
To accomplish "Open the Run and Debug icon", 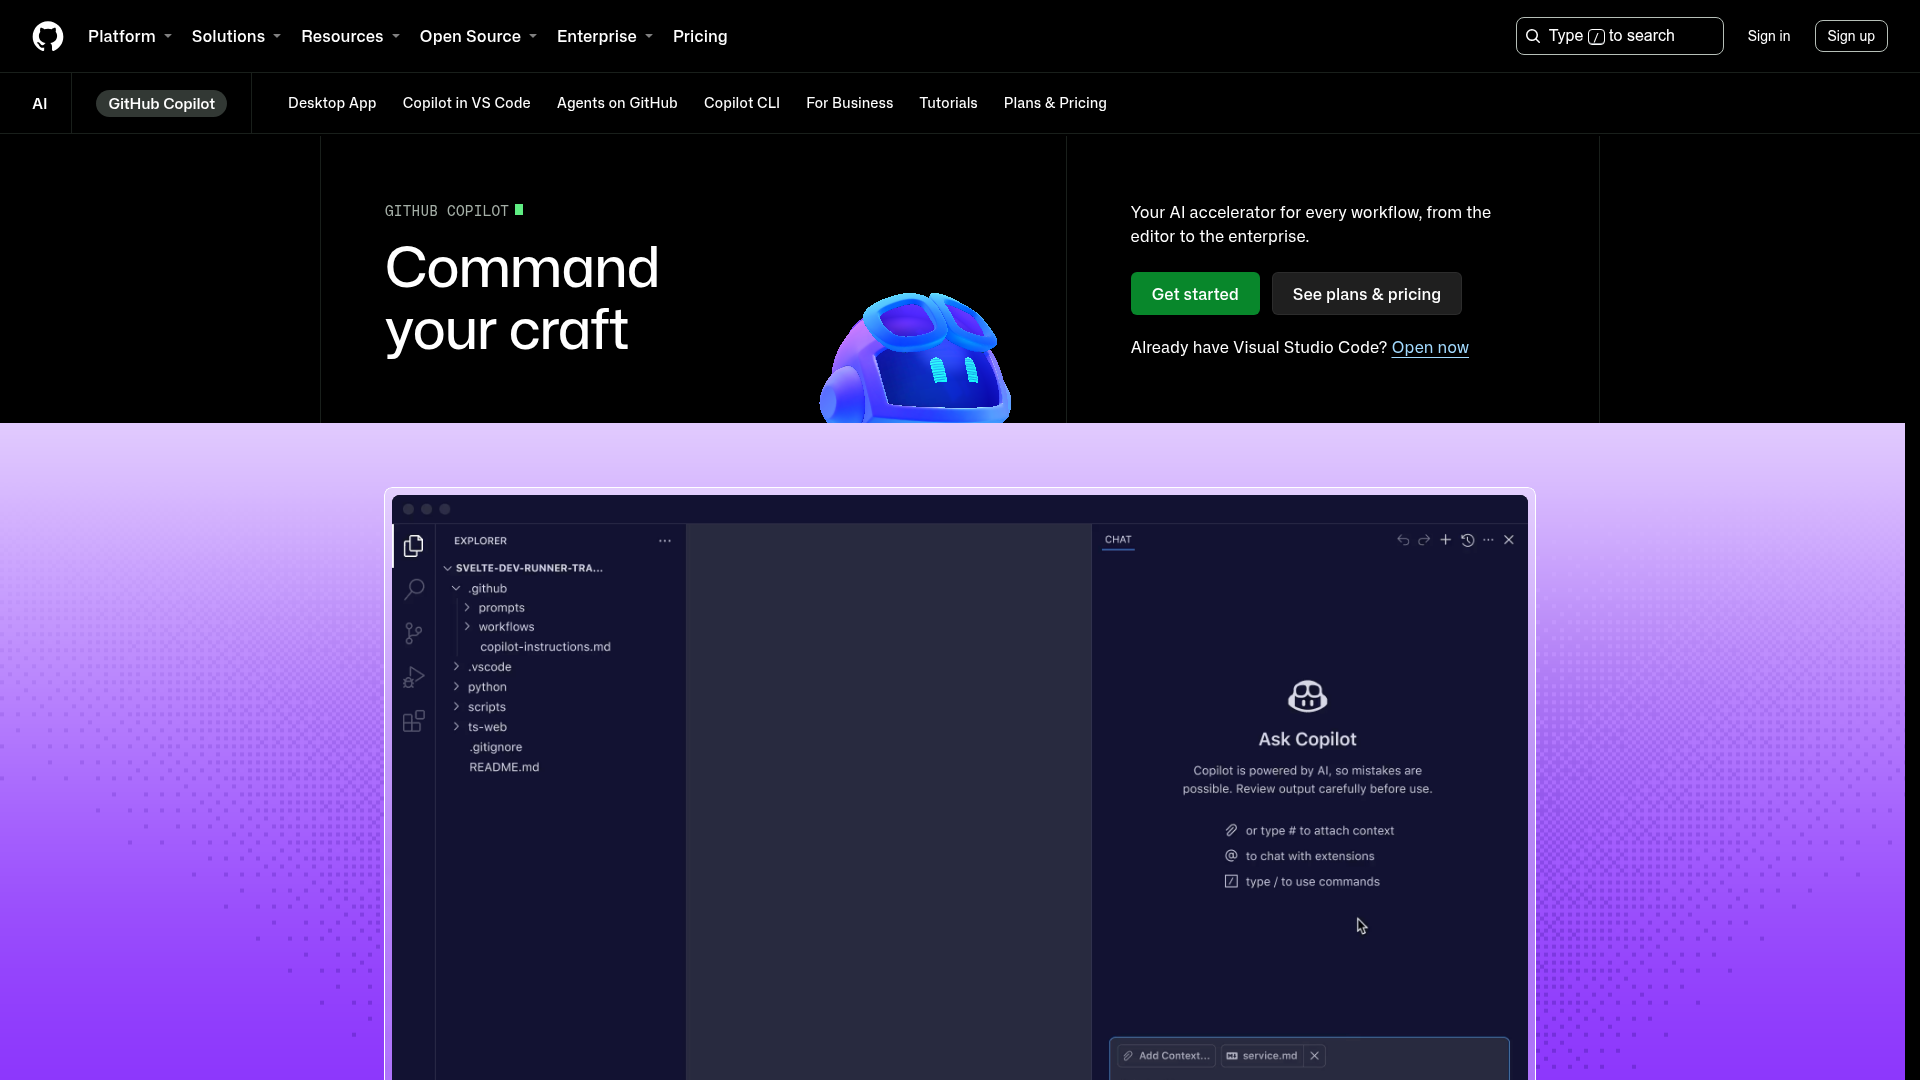I will coord(414,677).
